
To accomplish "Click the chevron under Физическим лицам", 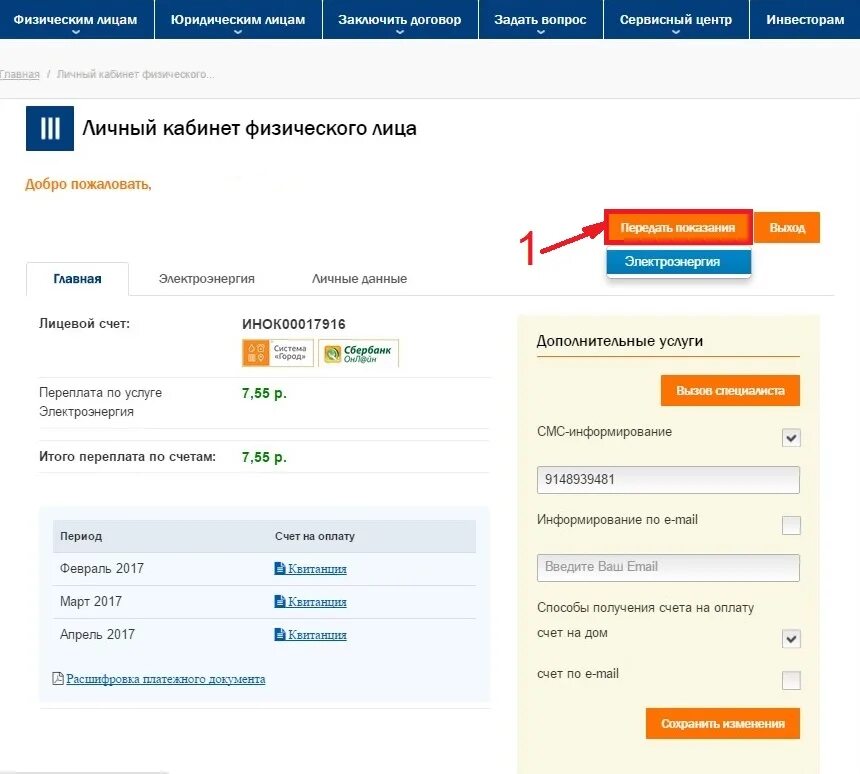I will [76, 32].
